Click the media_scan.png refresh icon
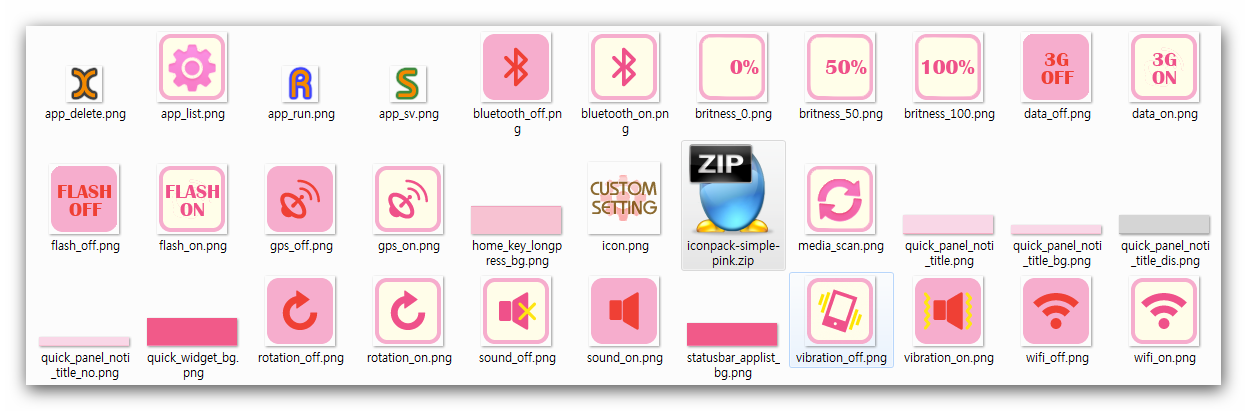Viewport: 1247px width, 411px height. pos(840,199)
